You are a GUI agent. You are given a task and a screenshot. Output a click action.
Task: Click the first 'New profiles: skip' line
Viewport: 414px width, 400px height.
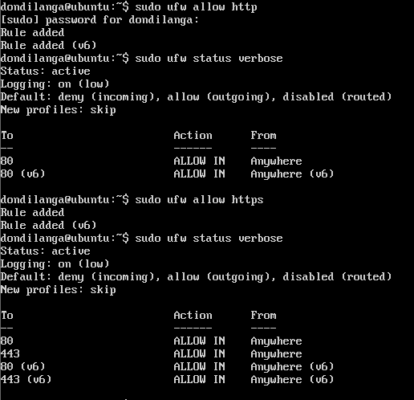tap(58, 110)
